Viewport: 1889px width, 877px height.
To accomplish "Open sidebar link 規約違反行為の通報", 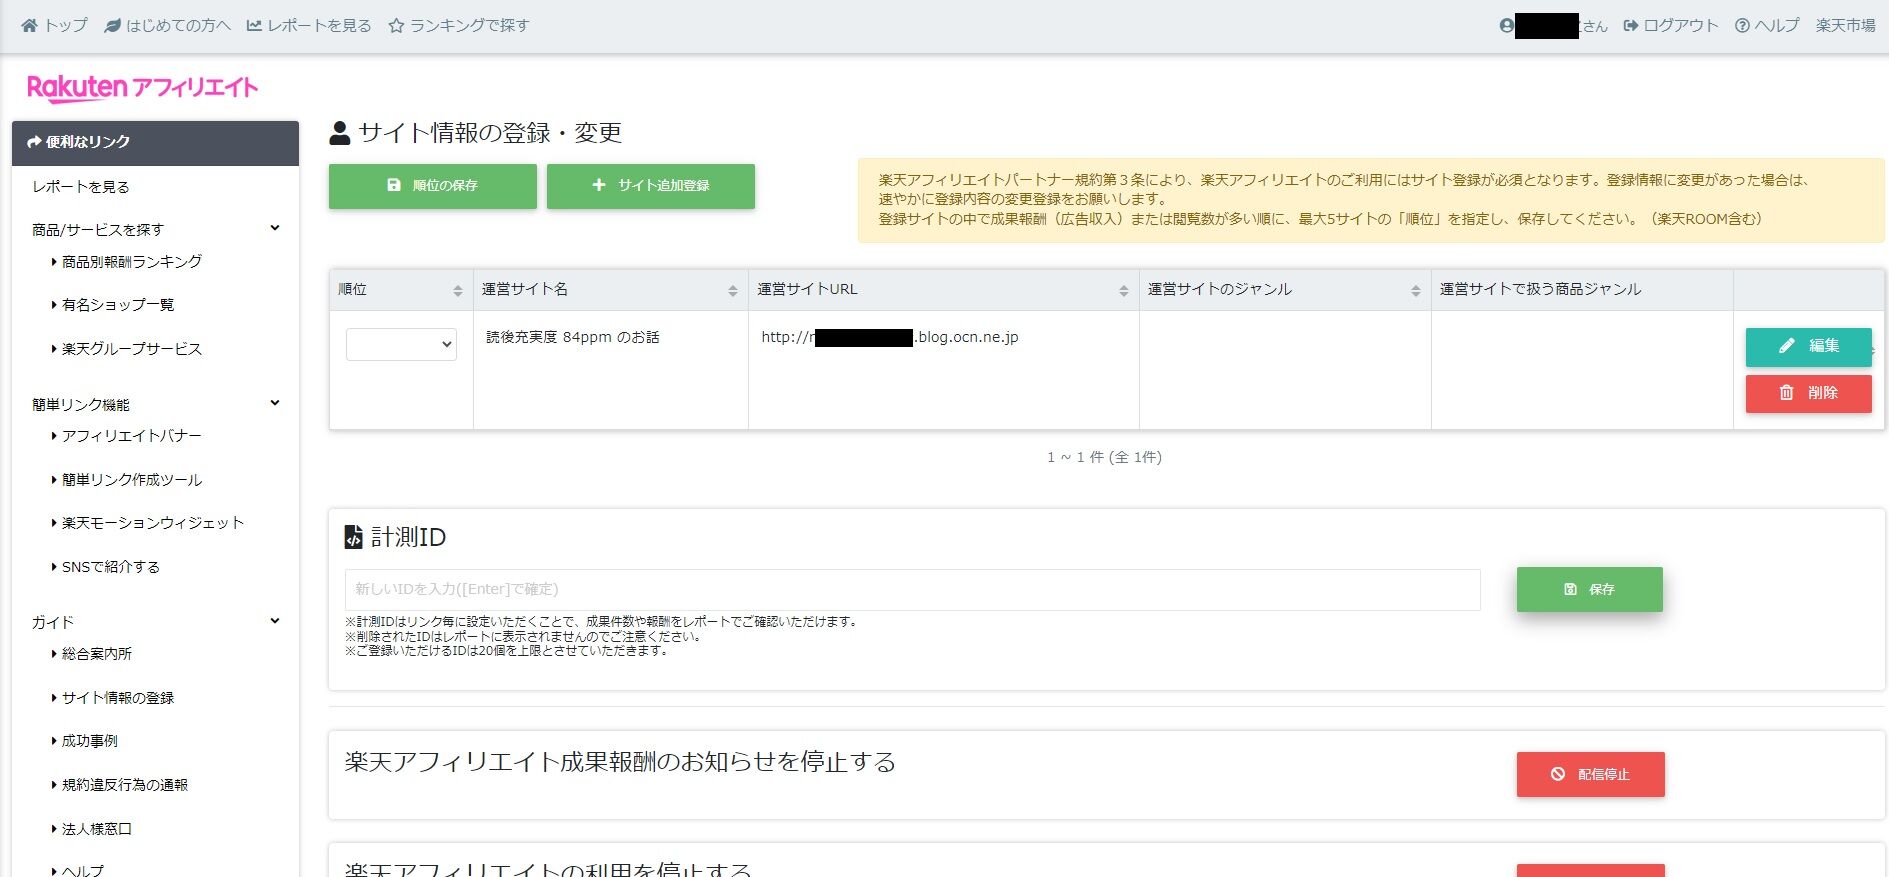I will point(125,785).
